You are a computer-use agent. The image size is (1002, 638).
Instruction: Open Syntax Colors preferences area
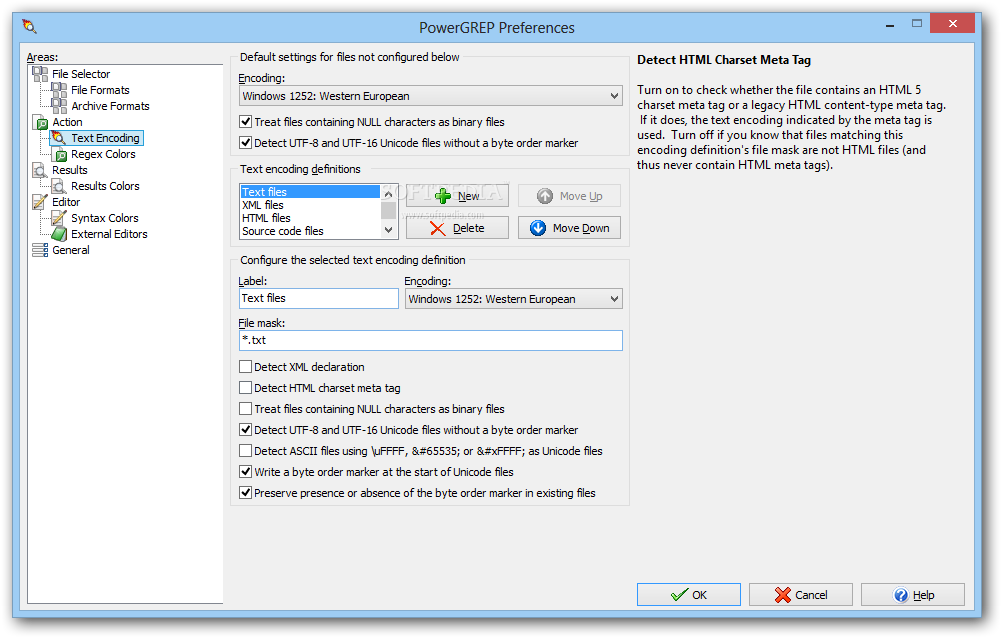click(104, 218)
